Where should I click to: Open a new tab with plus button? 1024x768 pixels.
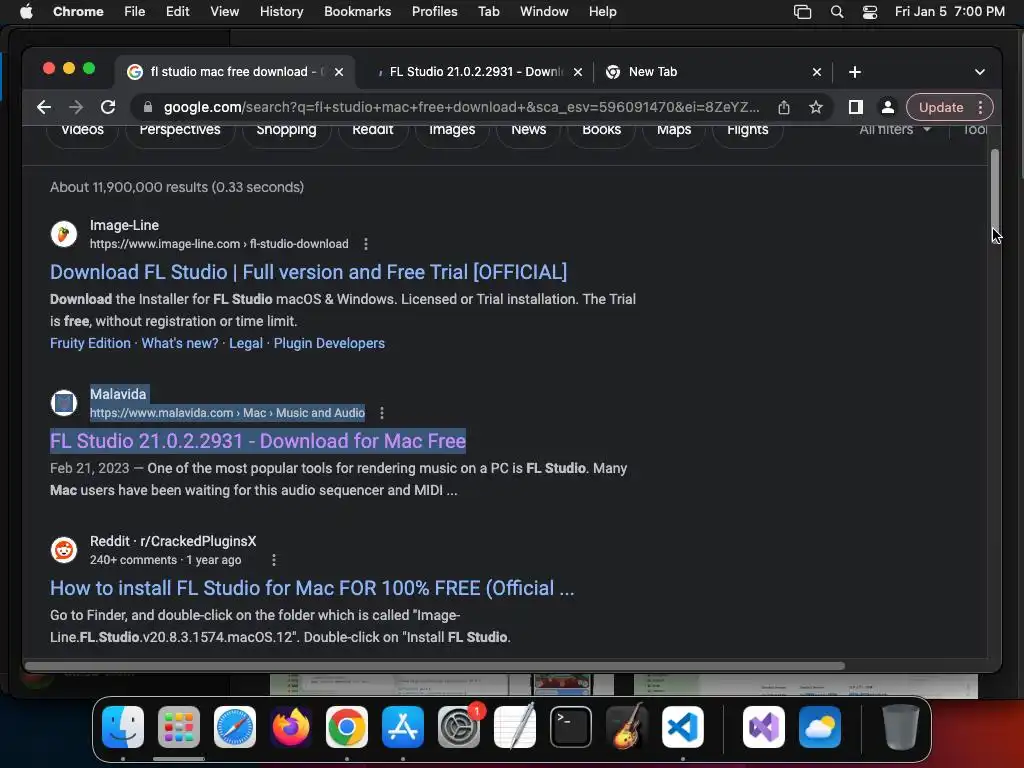pyautogui.click(x=855, y=72)
